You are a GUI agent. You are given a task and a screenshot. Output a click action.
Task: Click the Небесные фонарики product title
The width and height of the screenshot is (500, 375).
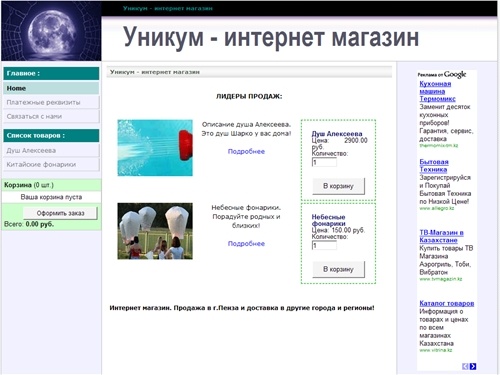click(328, 220)
